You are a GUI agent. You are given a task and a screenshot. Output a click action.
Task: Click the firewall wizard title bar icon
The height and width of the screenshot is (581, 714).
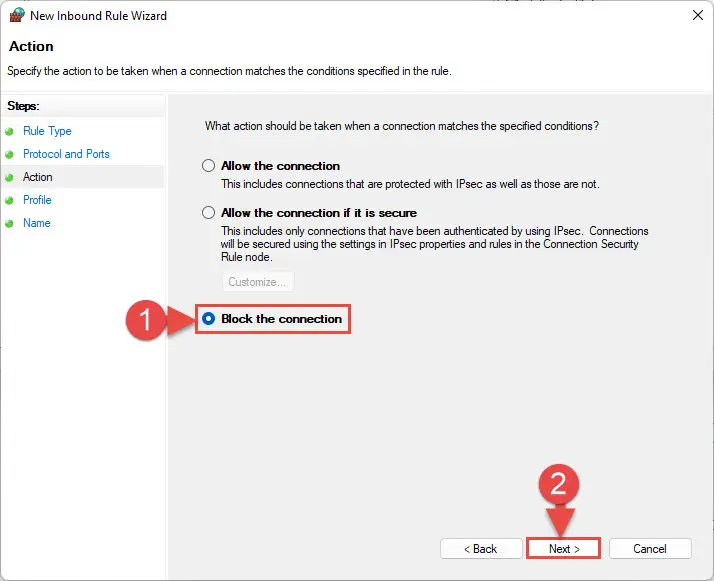tap(17, 15)
